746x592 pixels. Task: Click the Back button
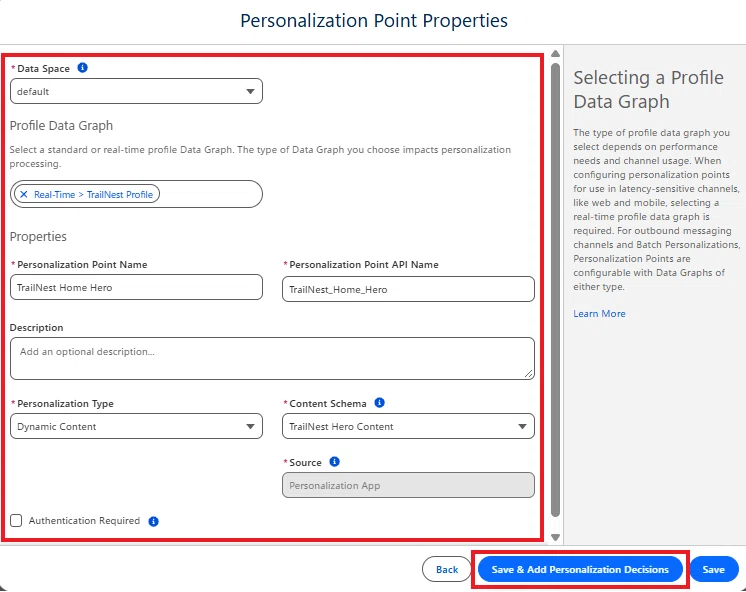coord(447,569)
